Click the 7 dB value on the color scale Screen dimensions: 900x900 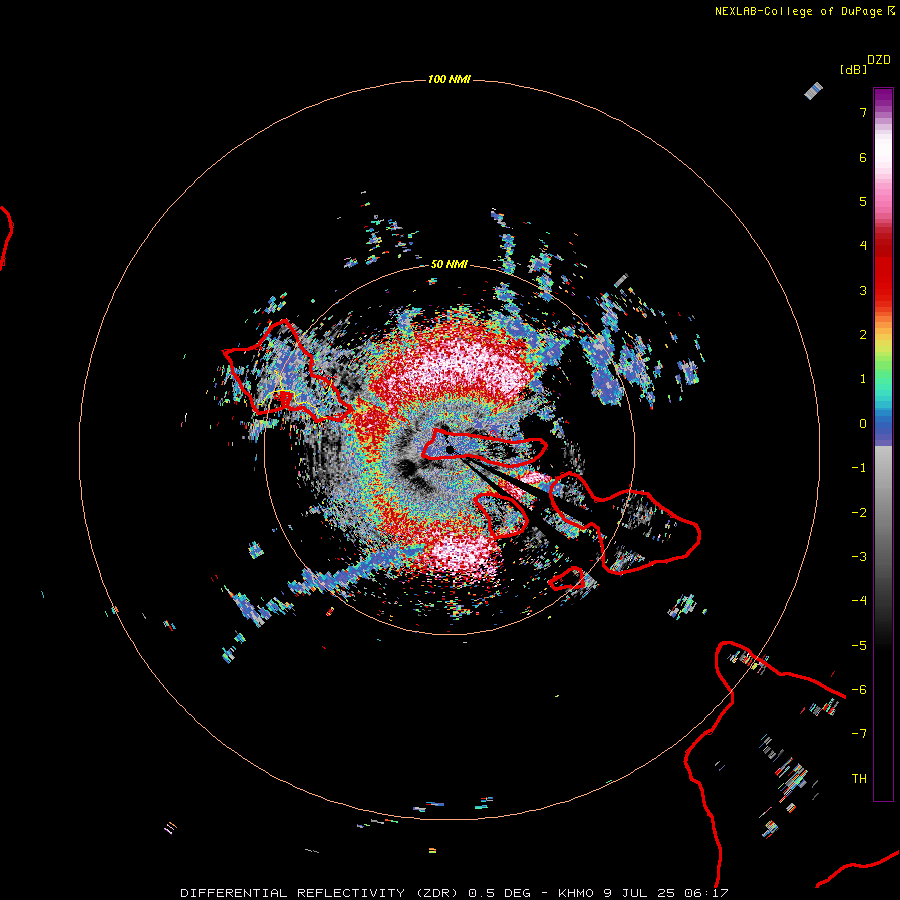pyautogui.click(x=863, y=112)
